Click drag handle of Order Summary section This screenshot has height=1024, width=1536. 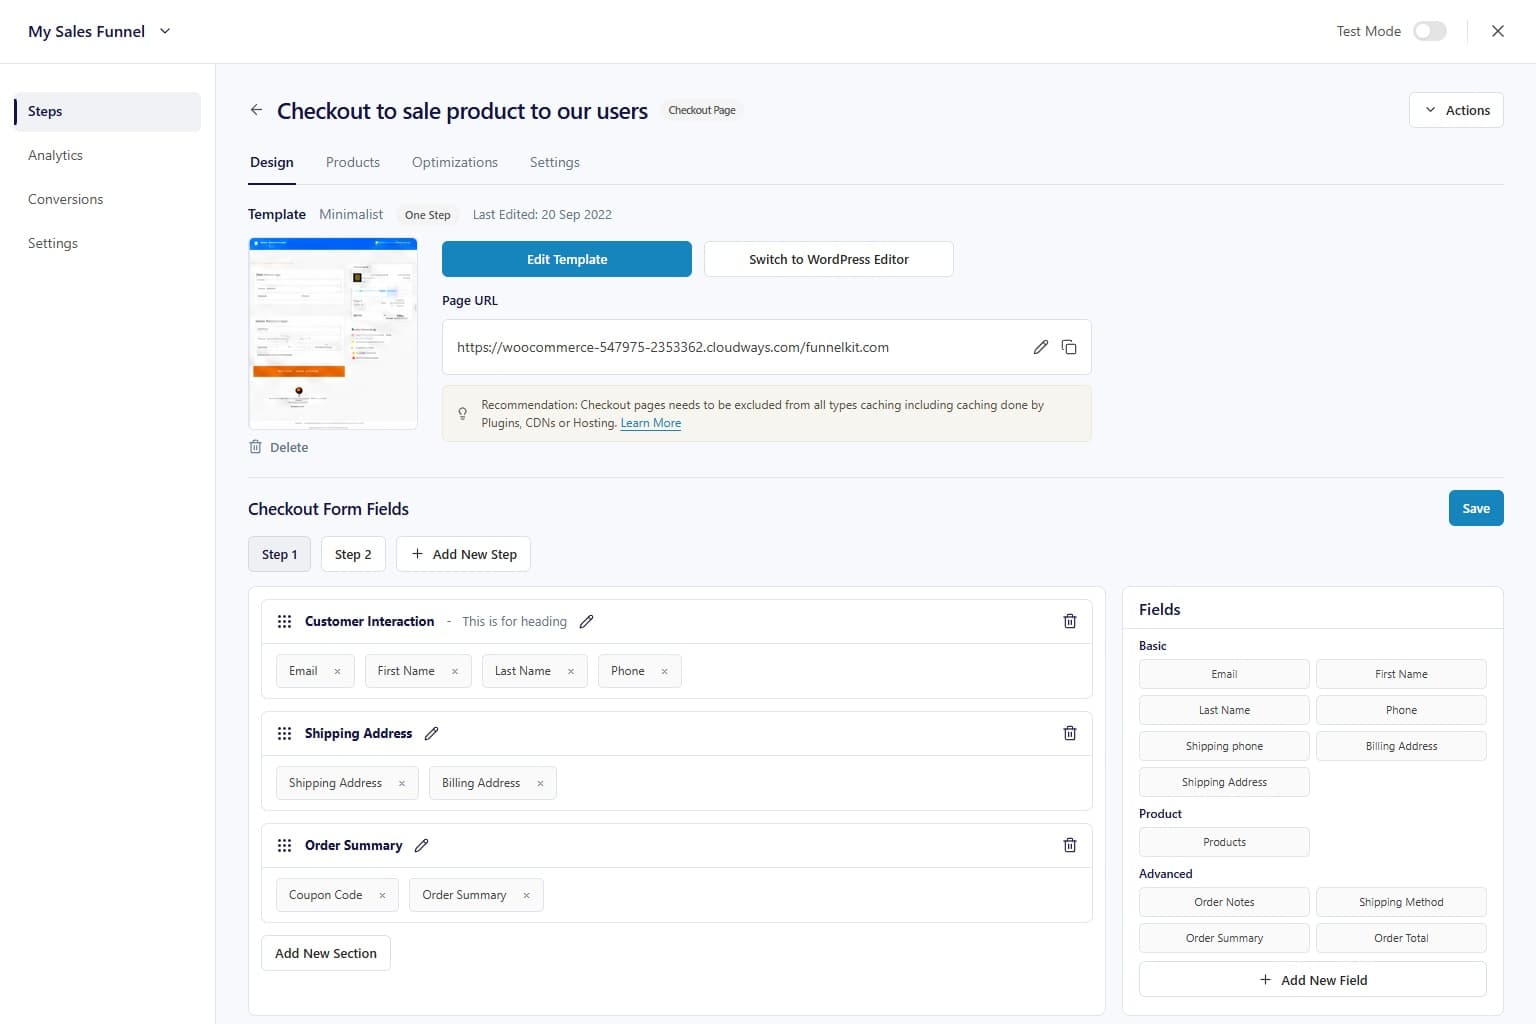point(284,845)
